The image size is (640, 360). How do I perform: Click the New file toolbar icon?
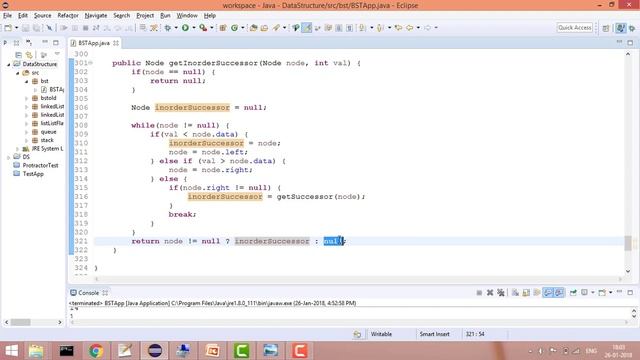click(8, 28)
